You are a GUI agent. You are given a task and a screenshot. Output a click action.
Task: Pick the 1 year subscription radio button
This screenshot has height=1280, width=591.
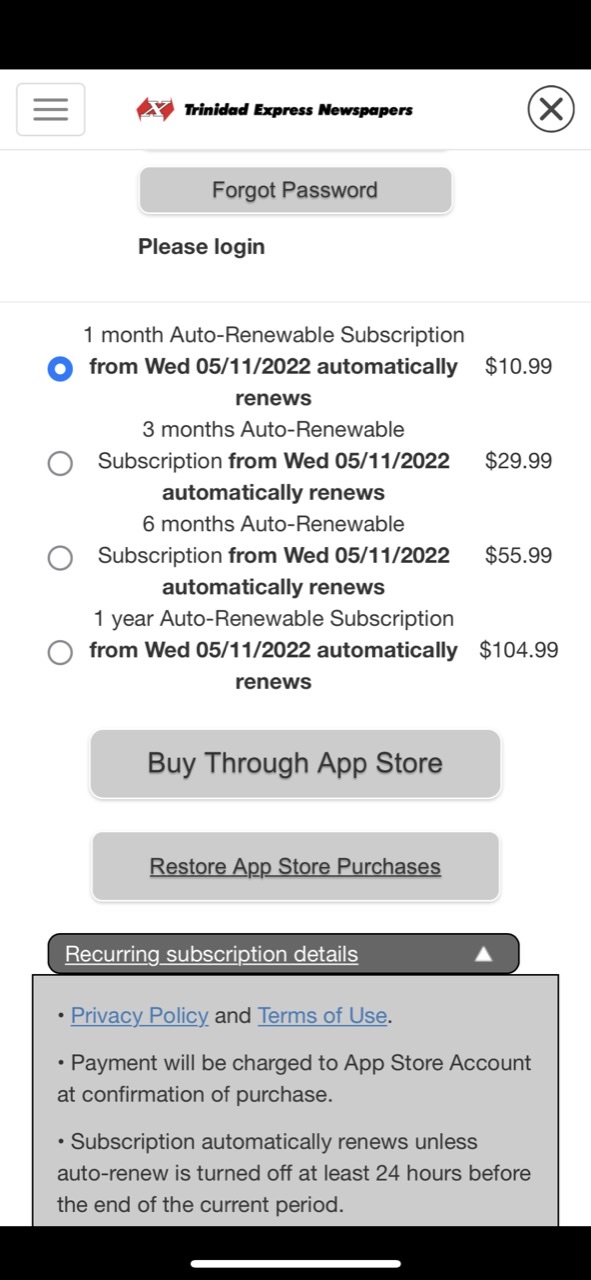(60, 653)
